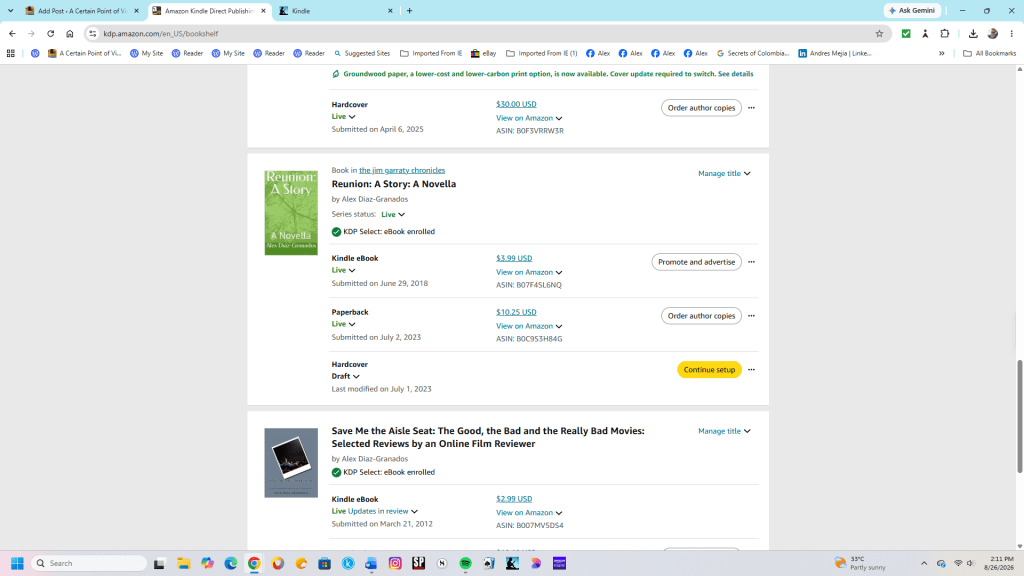Viewport: 1024px width, 576px height.
Task: Open the tab search dropdown arrow
Action: pyautogui.click(x=10, y=10)
